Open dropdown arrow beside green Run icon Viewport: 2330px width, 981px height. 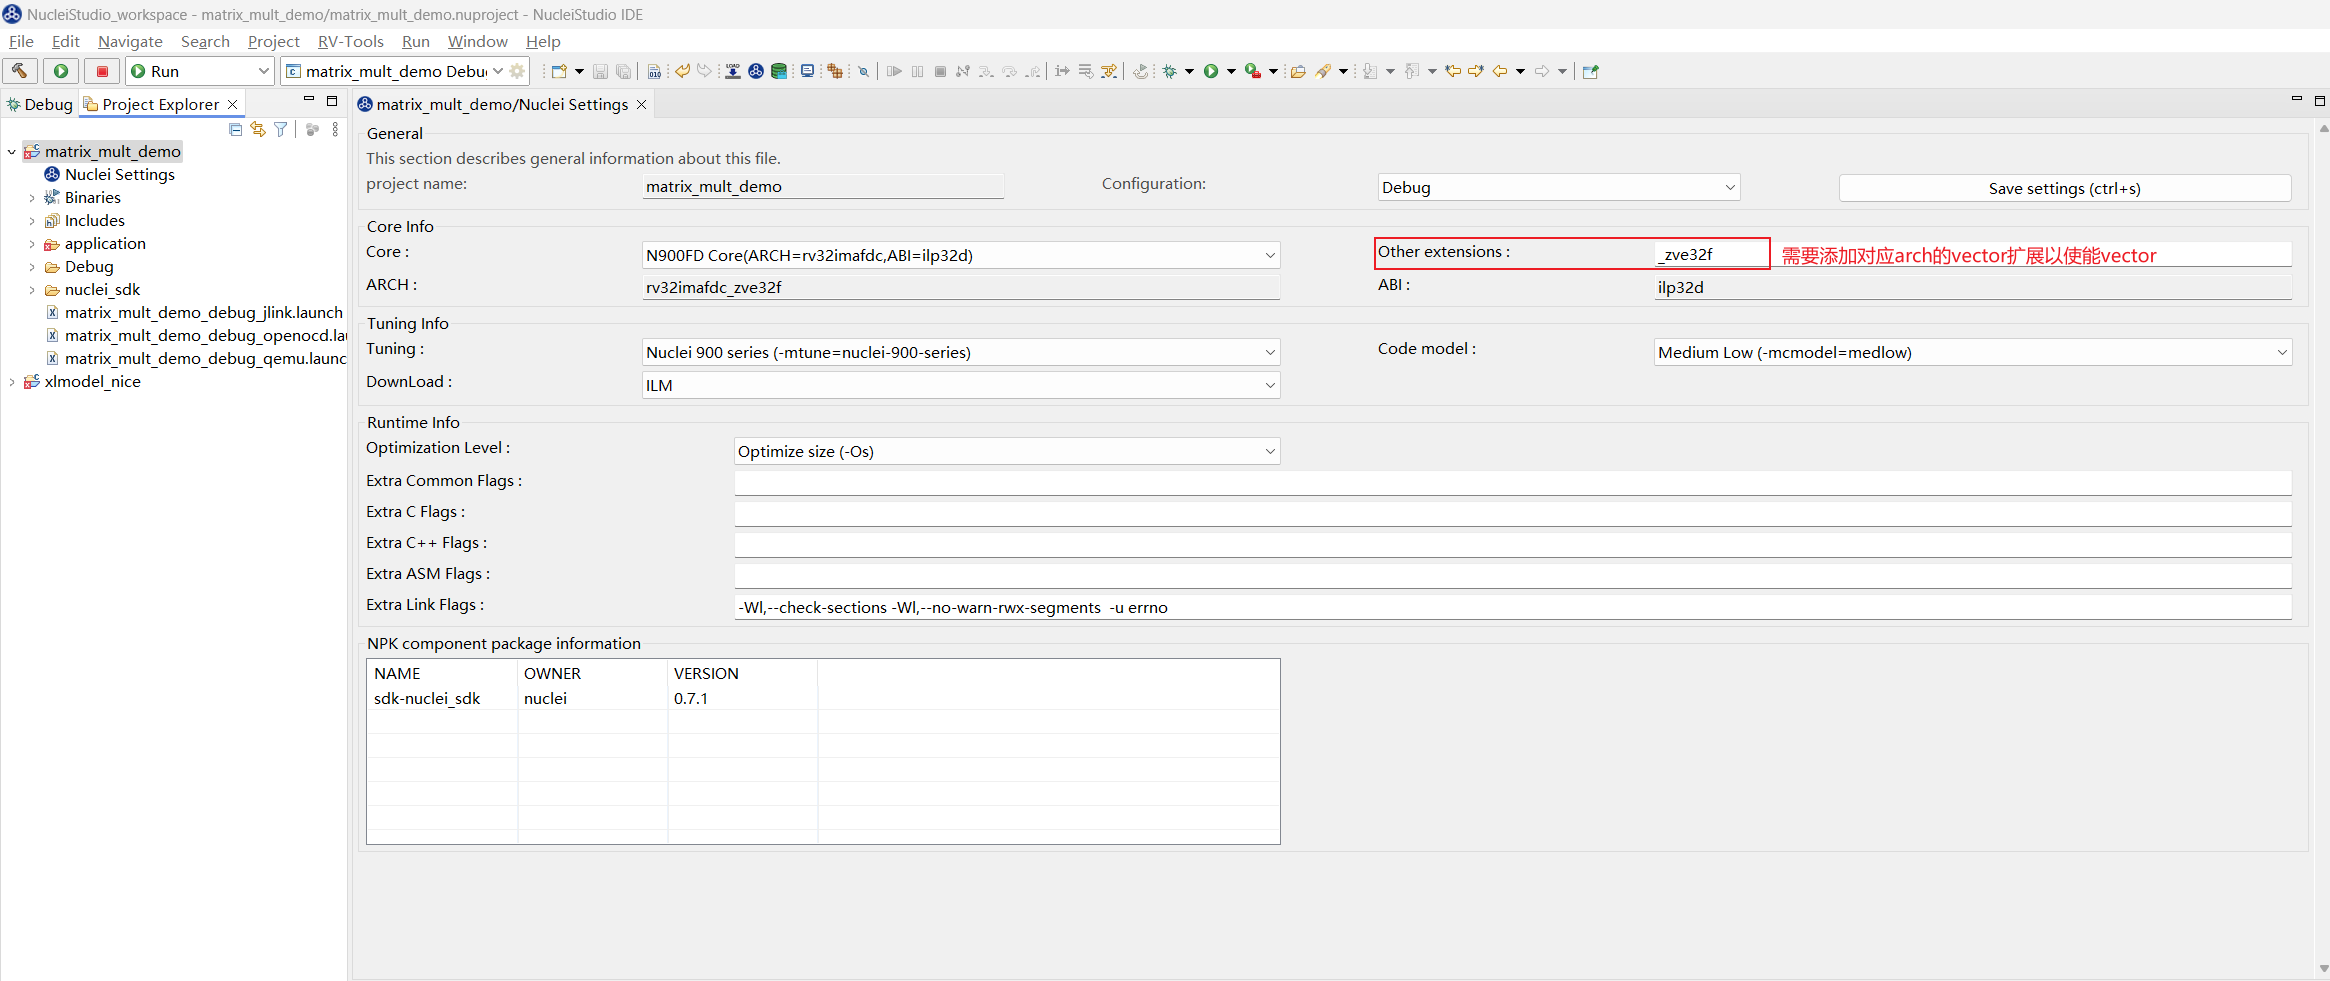click(x=1231, y=71)
